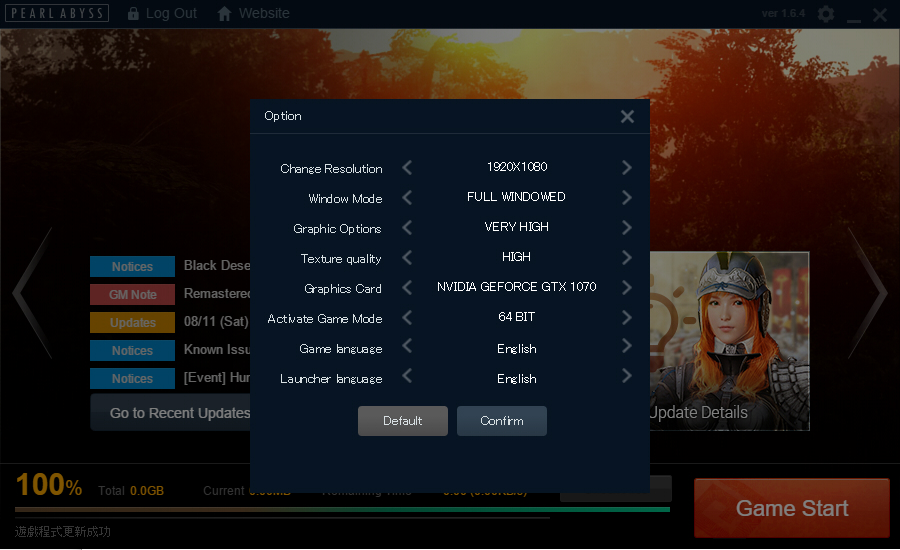Select the Notices tag beside Known Issues
This screenshot has width=900, height=550.
click(x=133, y=350)
